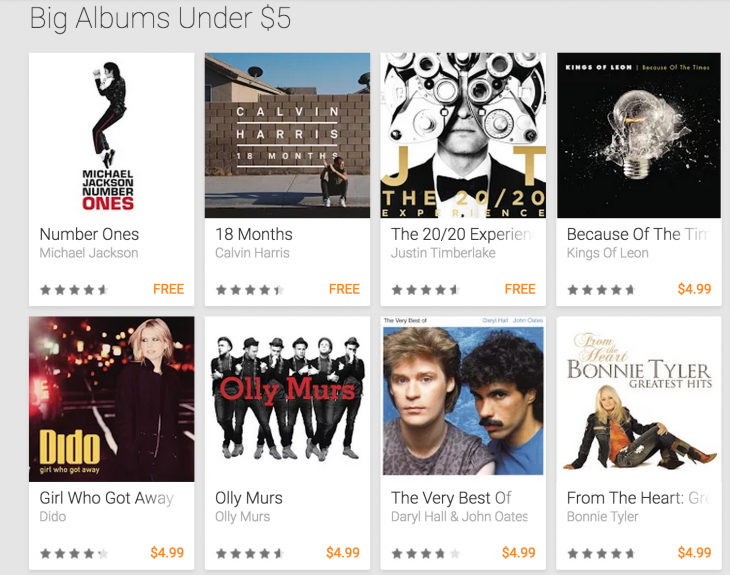730x575 pixels.
Task: Open Michael Jackson Number Ones album cover
Action: click(112, 135)
